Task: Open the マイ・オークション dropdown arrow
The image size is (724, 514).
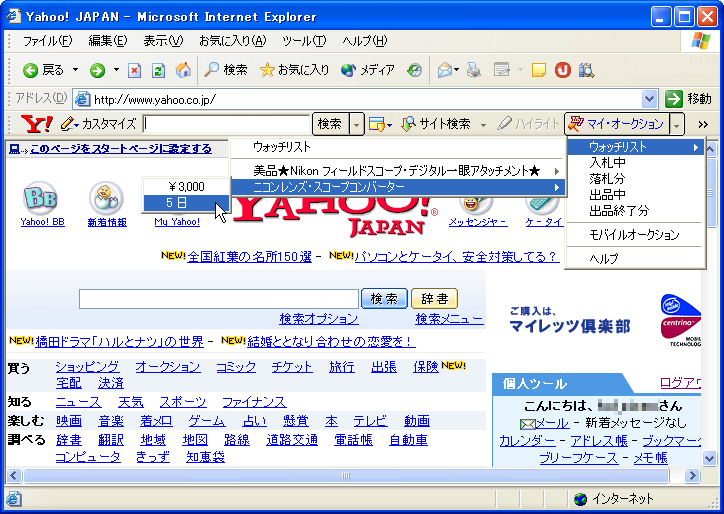Action: (676, 124)
